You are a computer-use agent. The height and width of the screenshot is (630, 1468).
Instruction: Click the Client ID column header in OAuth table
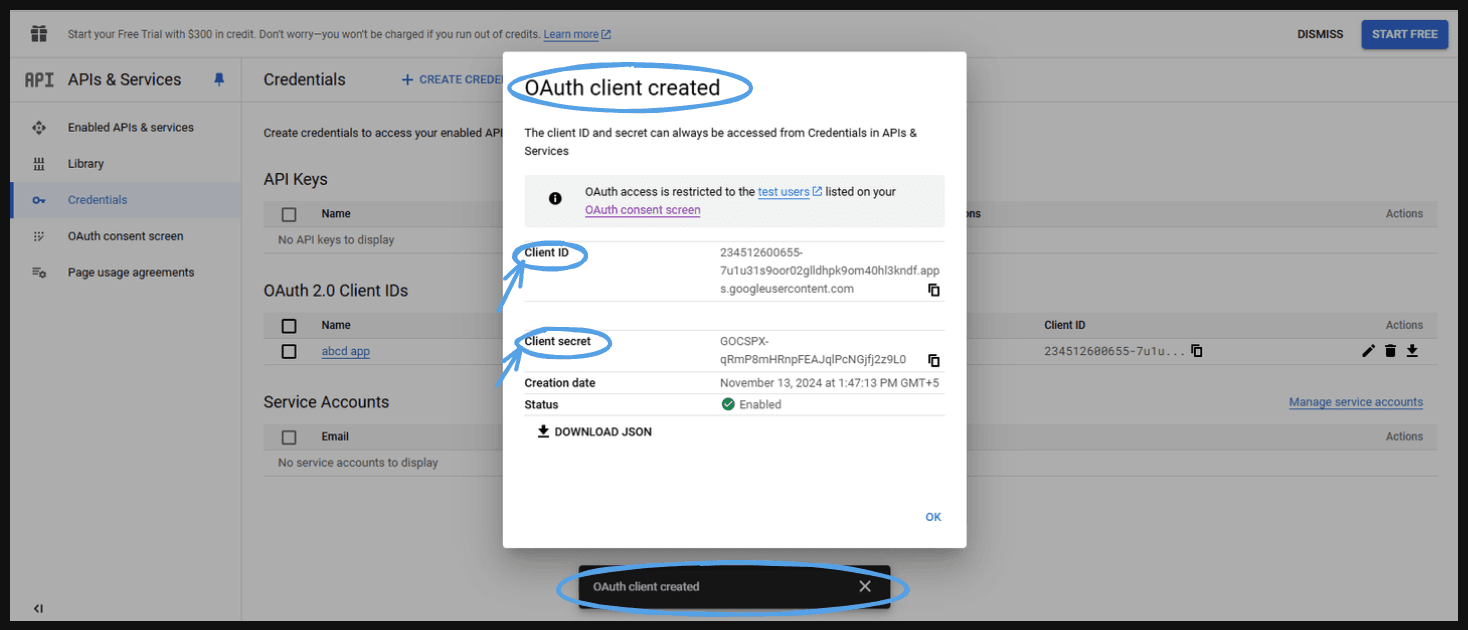1065,325
